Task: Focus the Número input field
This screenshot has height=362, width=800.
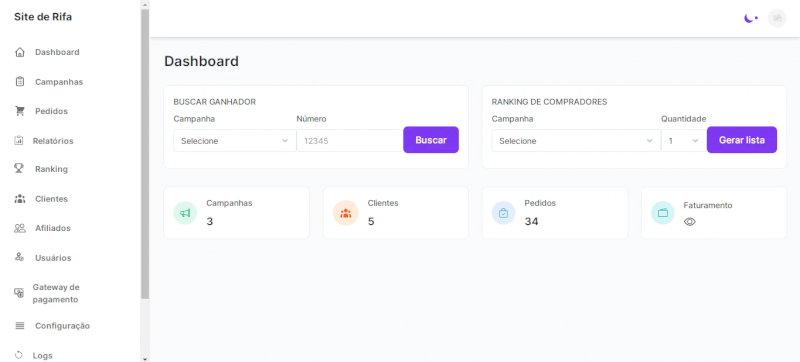Action: (349, 141)
